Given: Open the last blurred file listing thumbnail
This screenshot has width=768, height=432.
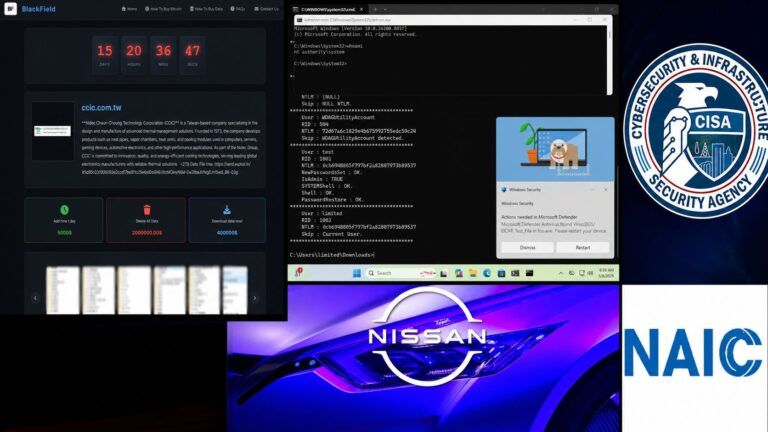Looking at the screenshot, I should click(x=235, y=290).
